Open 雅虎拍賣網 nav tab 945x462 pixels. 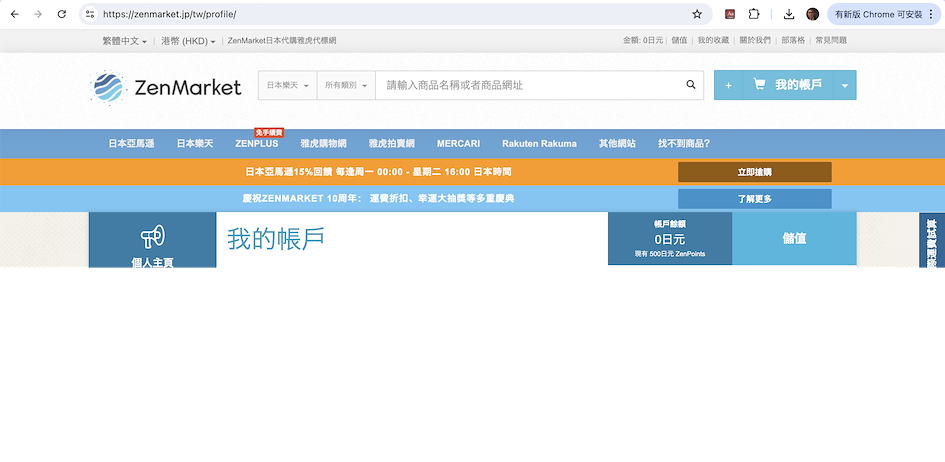point(392,144)
